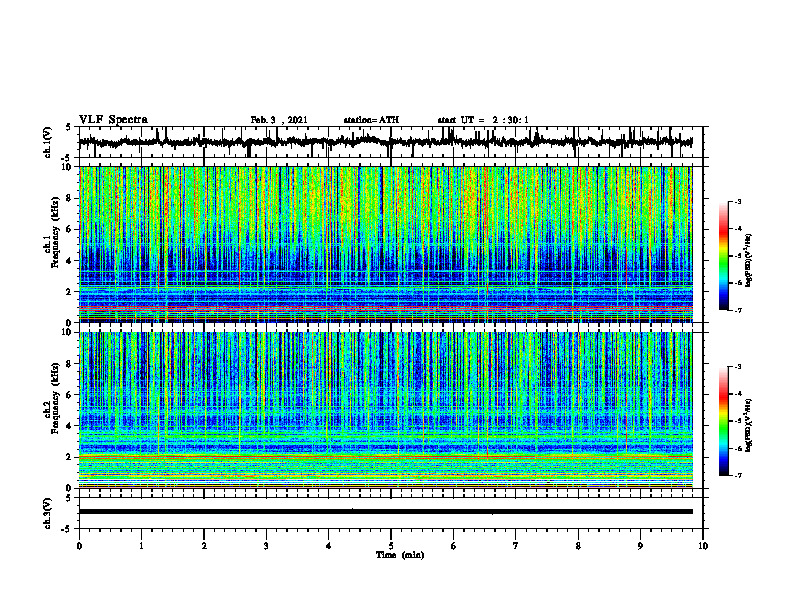Click the ch.2 spectrogram color scale bar
Viewport: 792px width, 612px height.
pyautogui.click(x=723, y=421)
